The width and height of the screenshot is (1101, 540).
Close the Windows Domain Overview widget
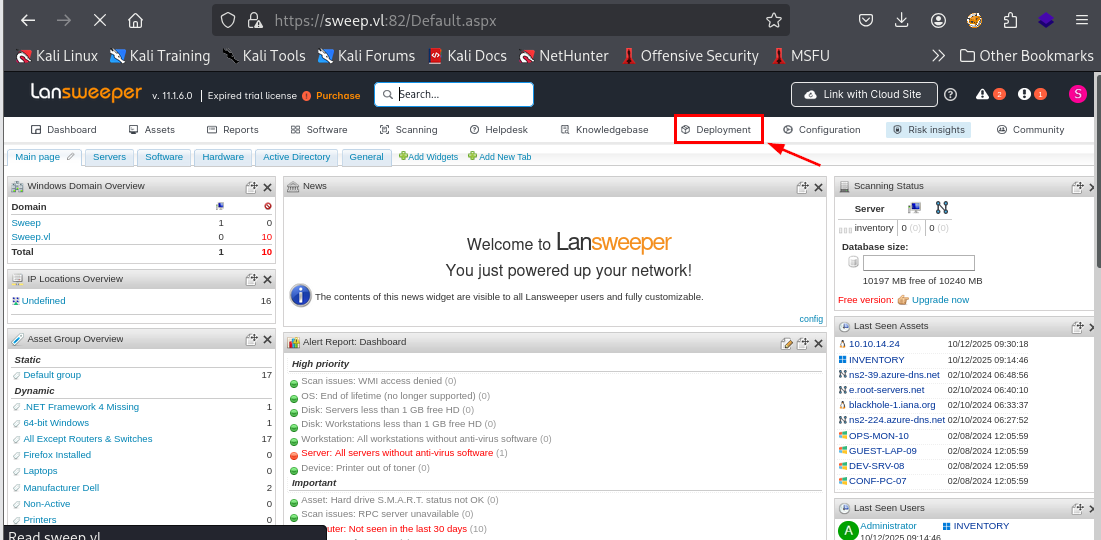pos(267,187)
